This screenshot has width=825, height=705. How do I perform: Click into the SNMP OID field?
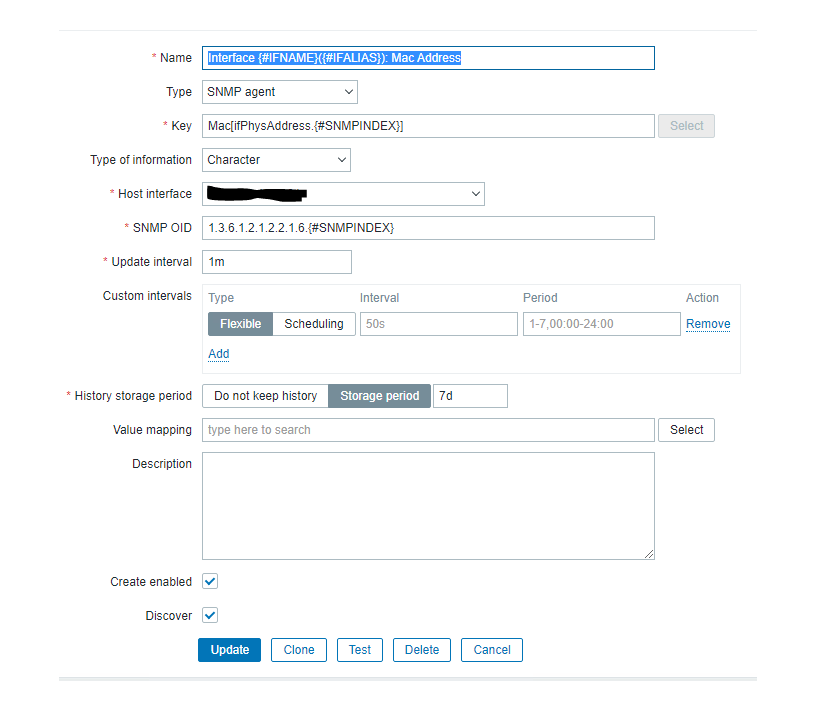click(x=428, y=228)
